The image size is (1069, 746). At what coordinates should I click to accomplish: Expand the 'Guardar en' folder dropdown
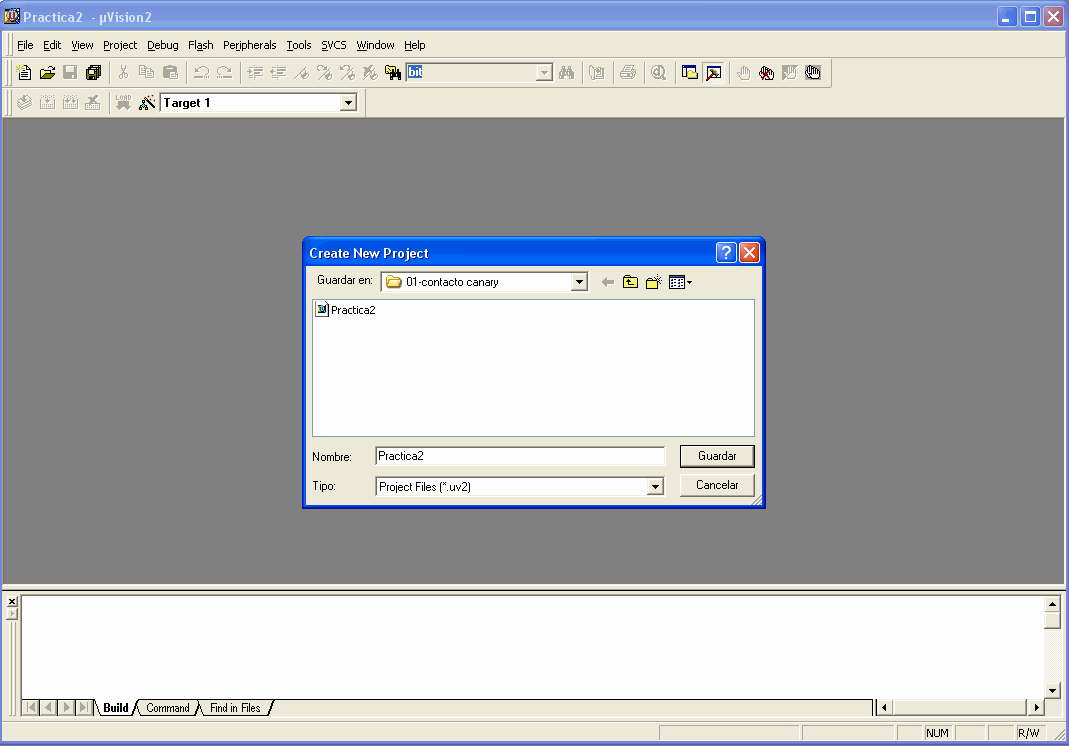point(579,283)
